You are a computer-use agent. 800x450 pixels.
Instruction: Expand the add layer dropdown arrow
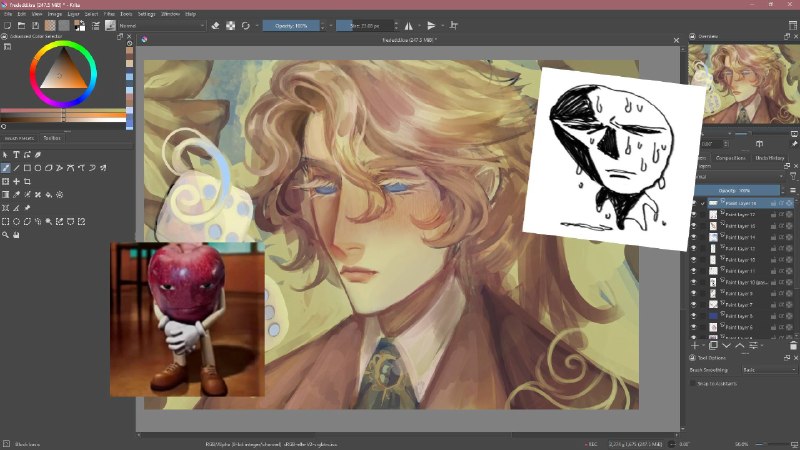coord(703,346)
